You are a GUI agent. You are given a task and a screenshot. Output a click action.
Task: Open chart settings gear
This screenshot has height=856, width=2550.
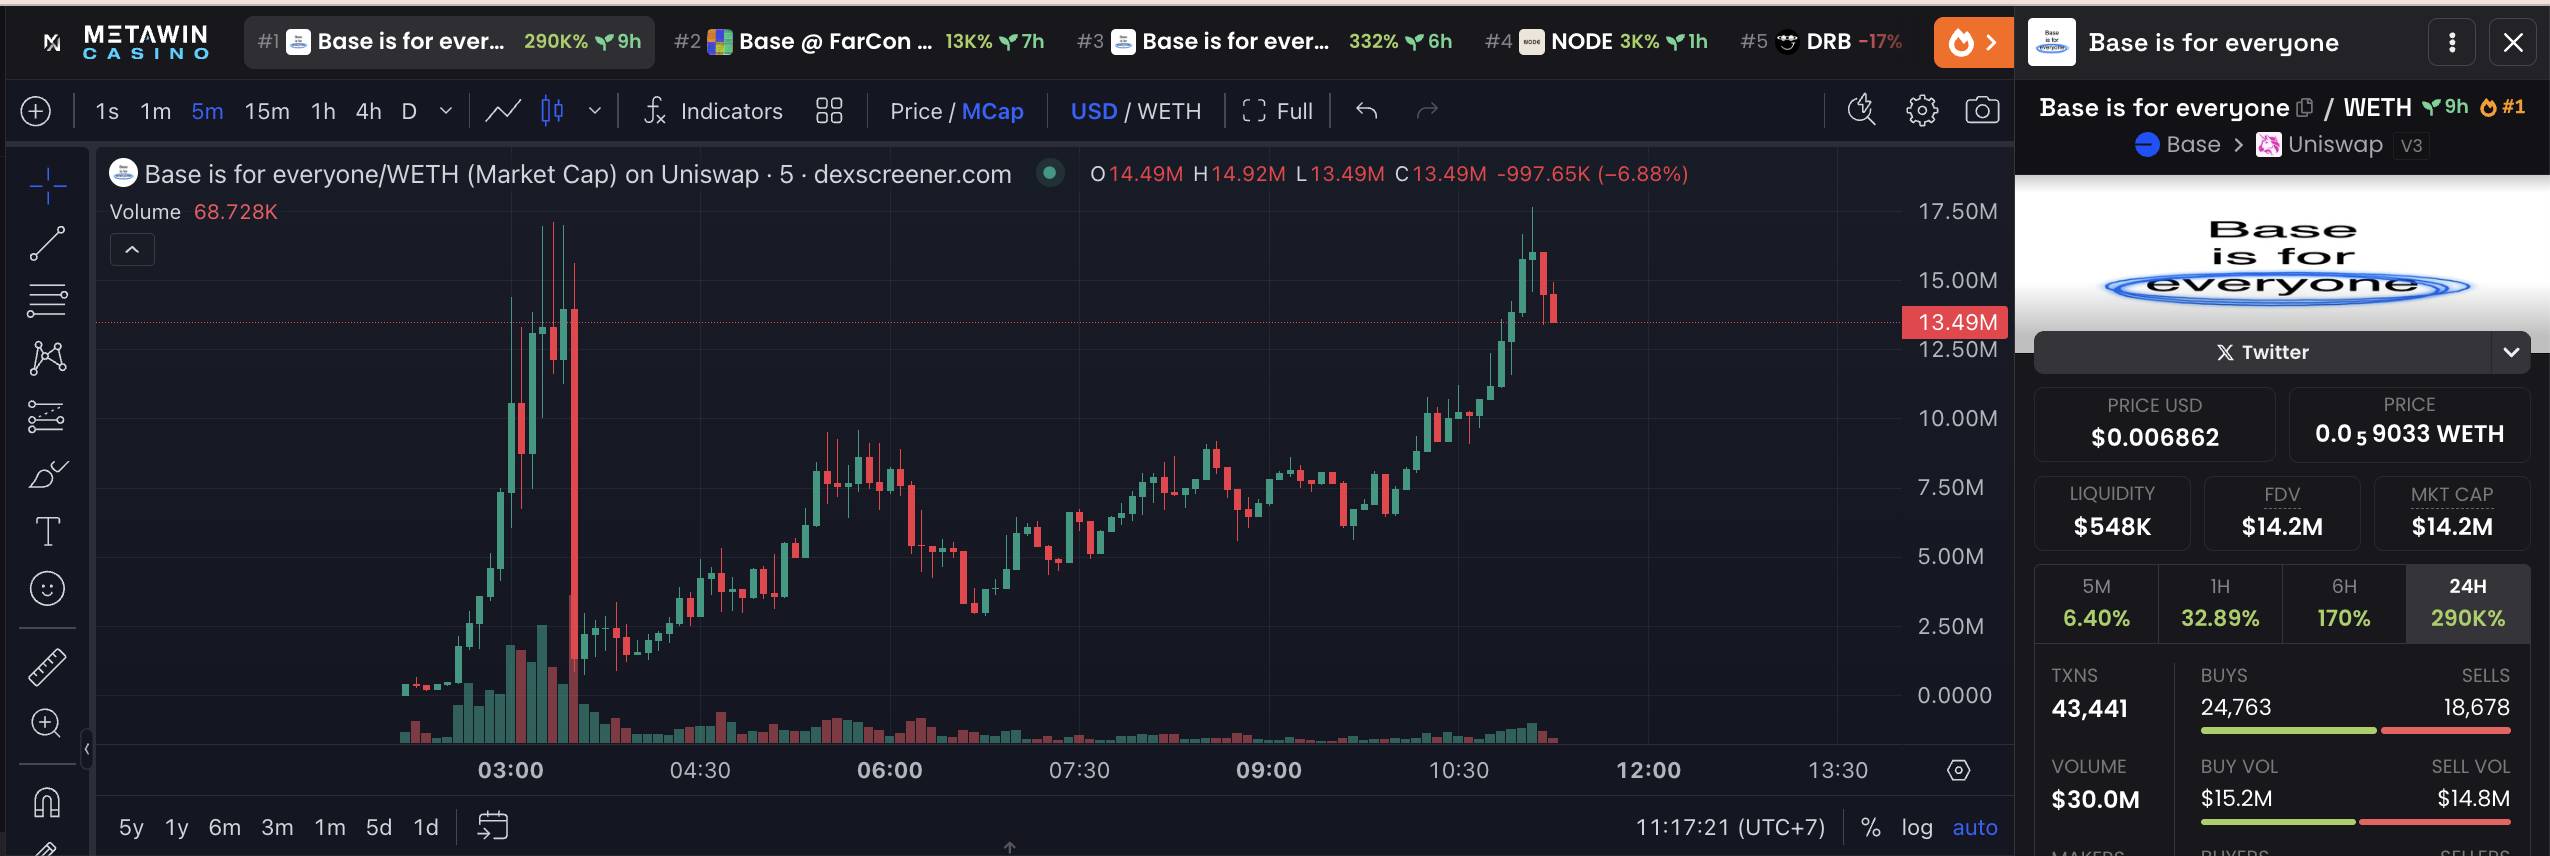1921,111
